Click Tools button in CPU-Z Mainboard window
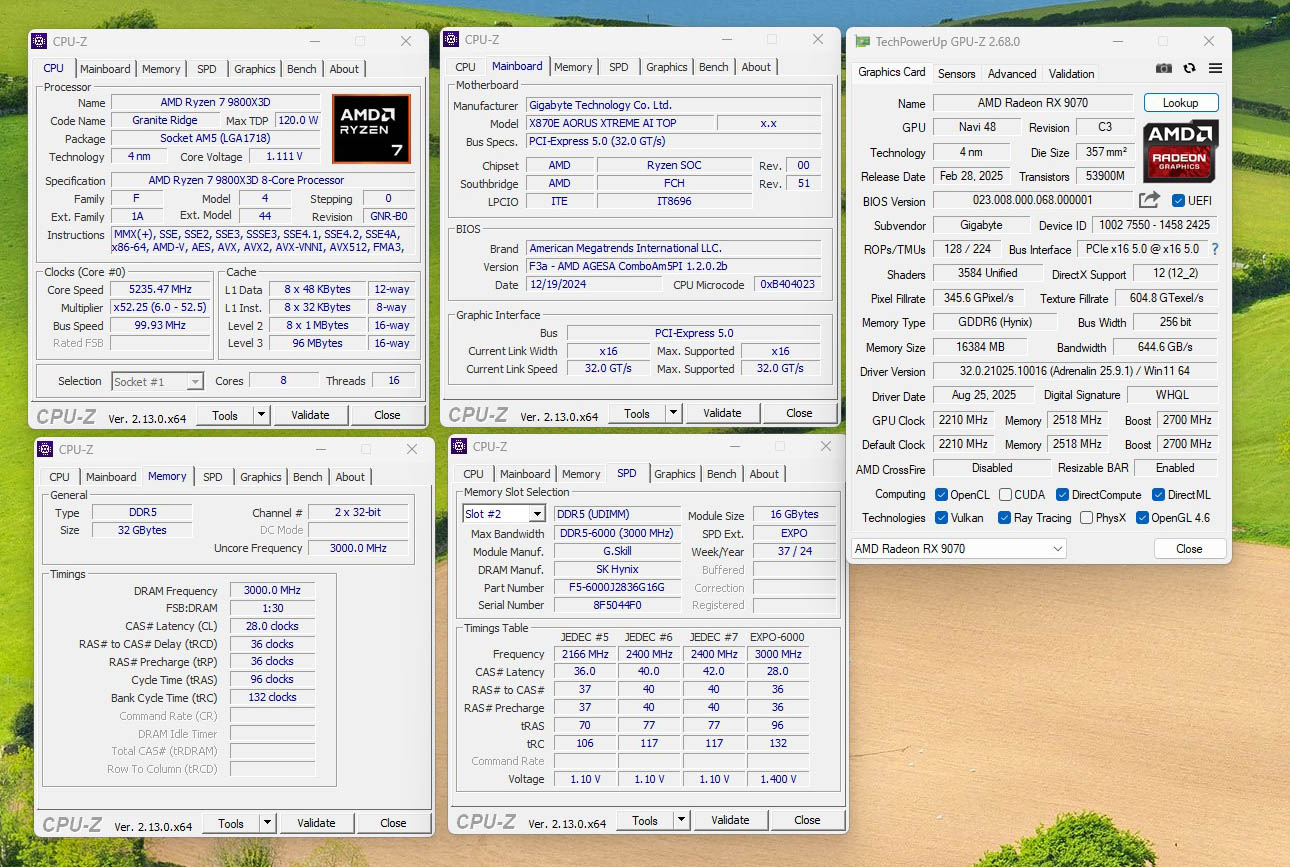The height and width of the screenshot is (867, 1290). point(637,413)
